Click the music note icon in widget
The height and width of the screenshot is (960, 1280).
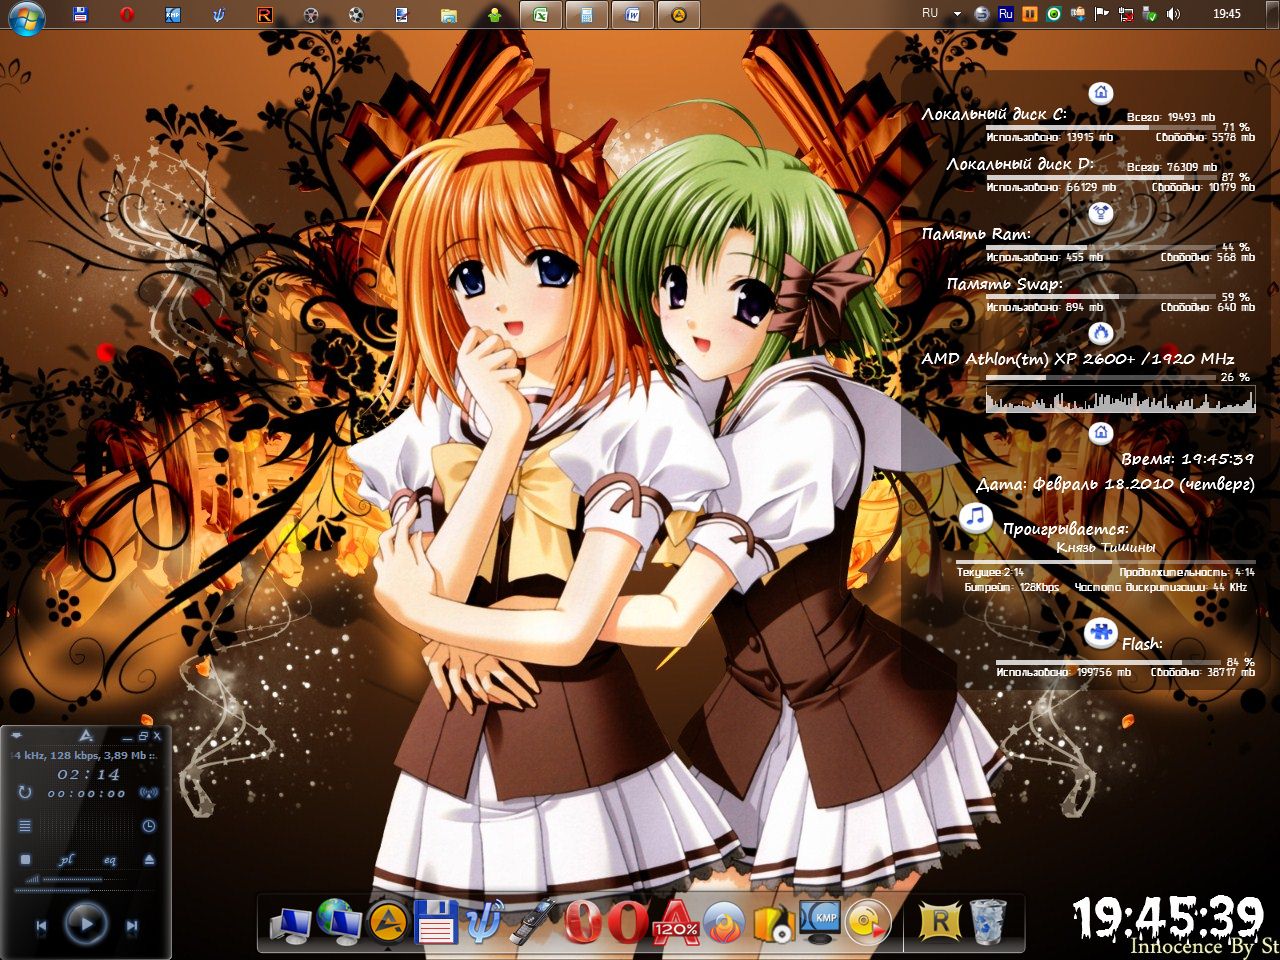pos(975,517)
